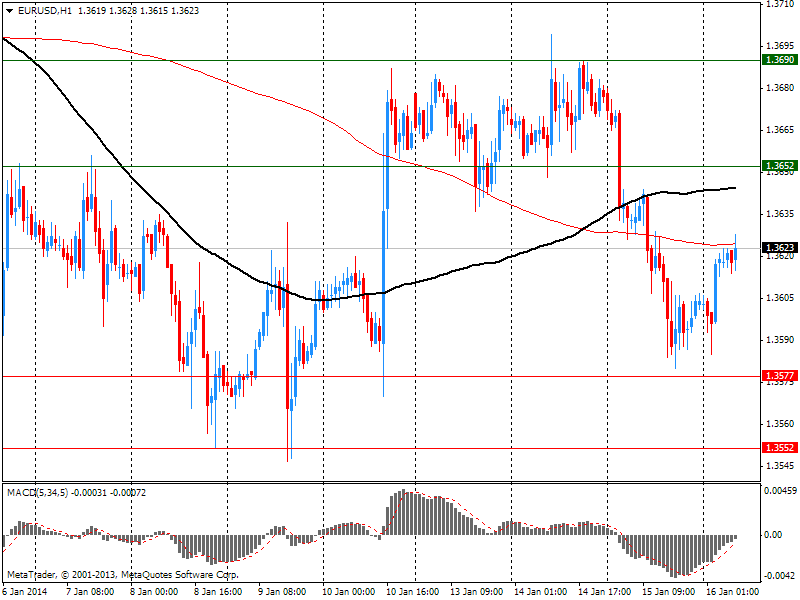Click the 1.3710 price scale value
The height and width of the screenshot is (600, 800).
(x=781, y=4)
